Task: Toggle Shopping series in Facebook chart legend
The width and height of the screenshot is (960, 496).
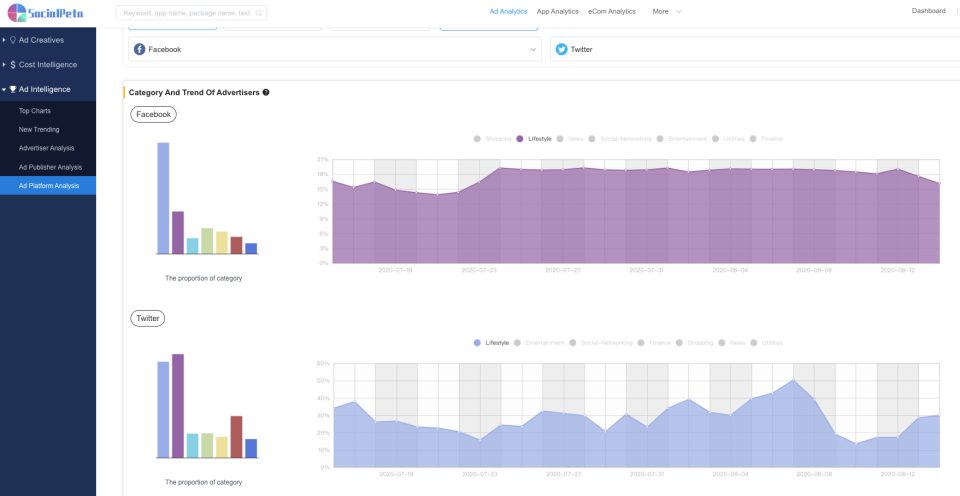Action: pyautogui.click(x=492, y=139)
